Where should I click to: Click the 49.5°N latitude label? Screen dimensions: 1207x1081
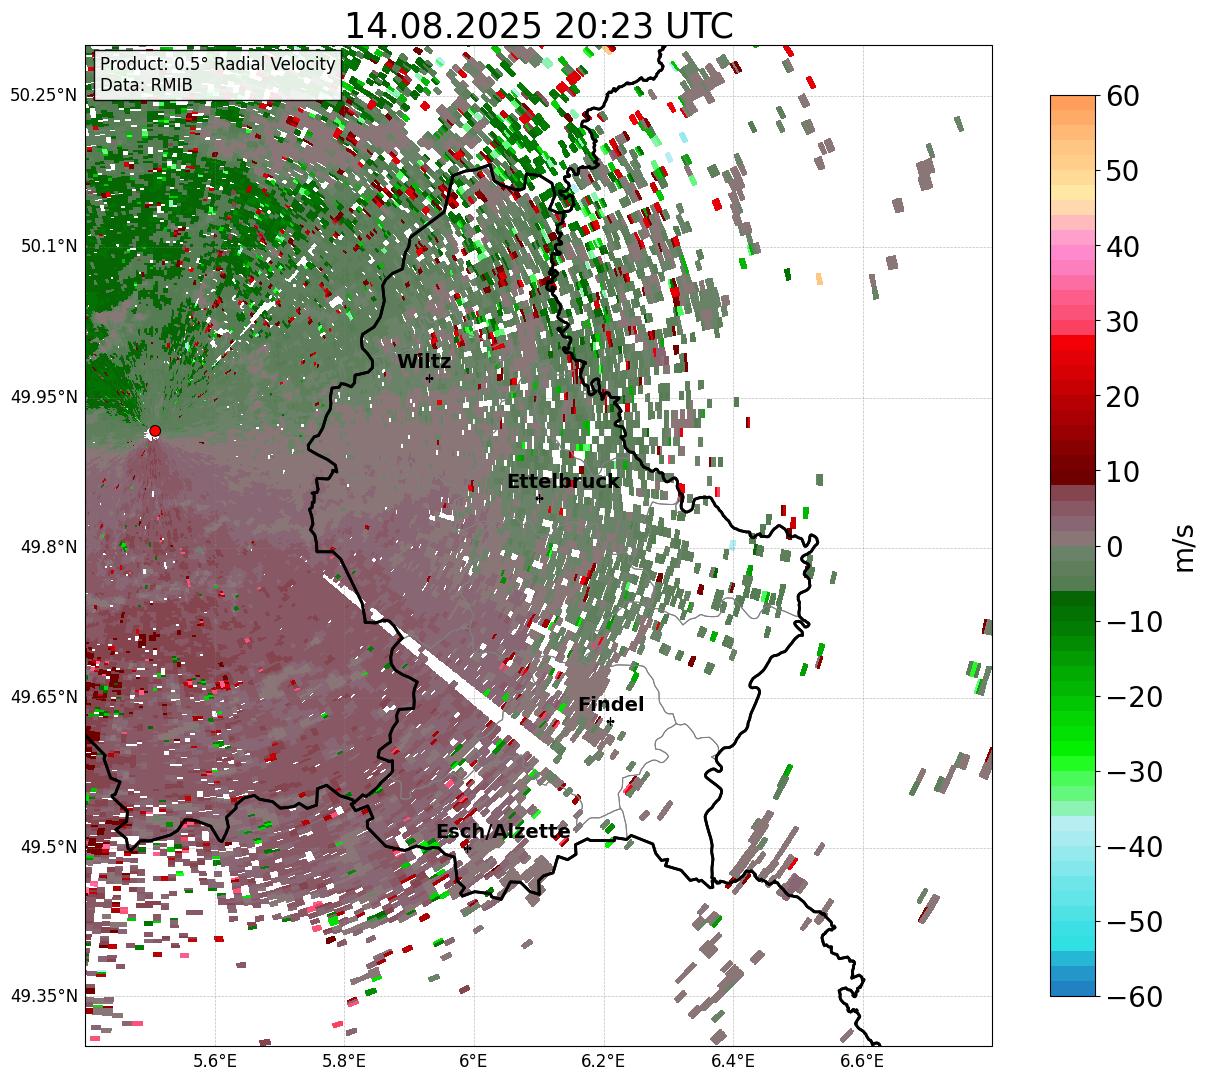(48, 847)
